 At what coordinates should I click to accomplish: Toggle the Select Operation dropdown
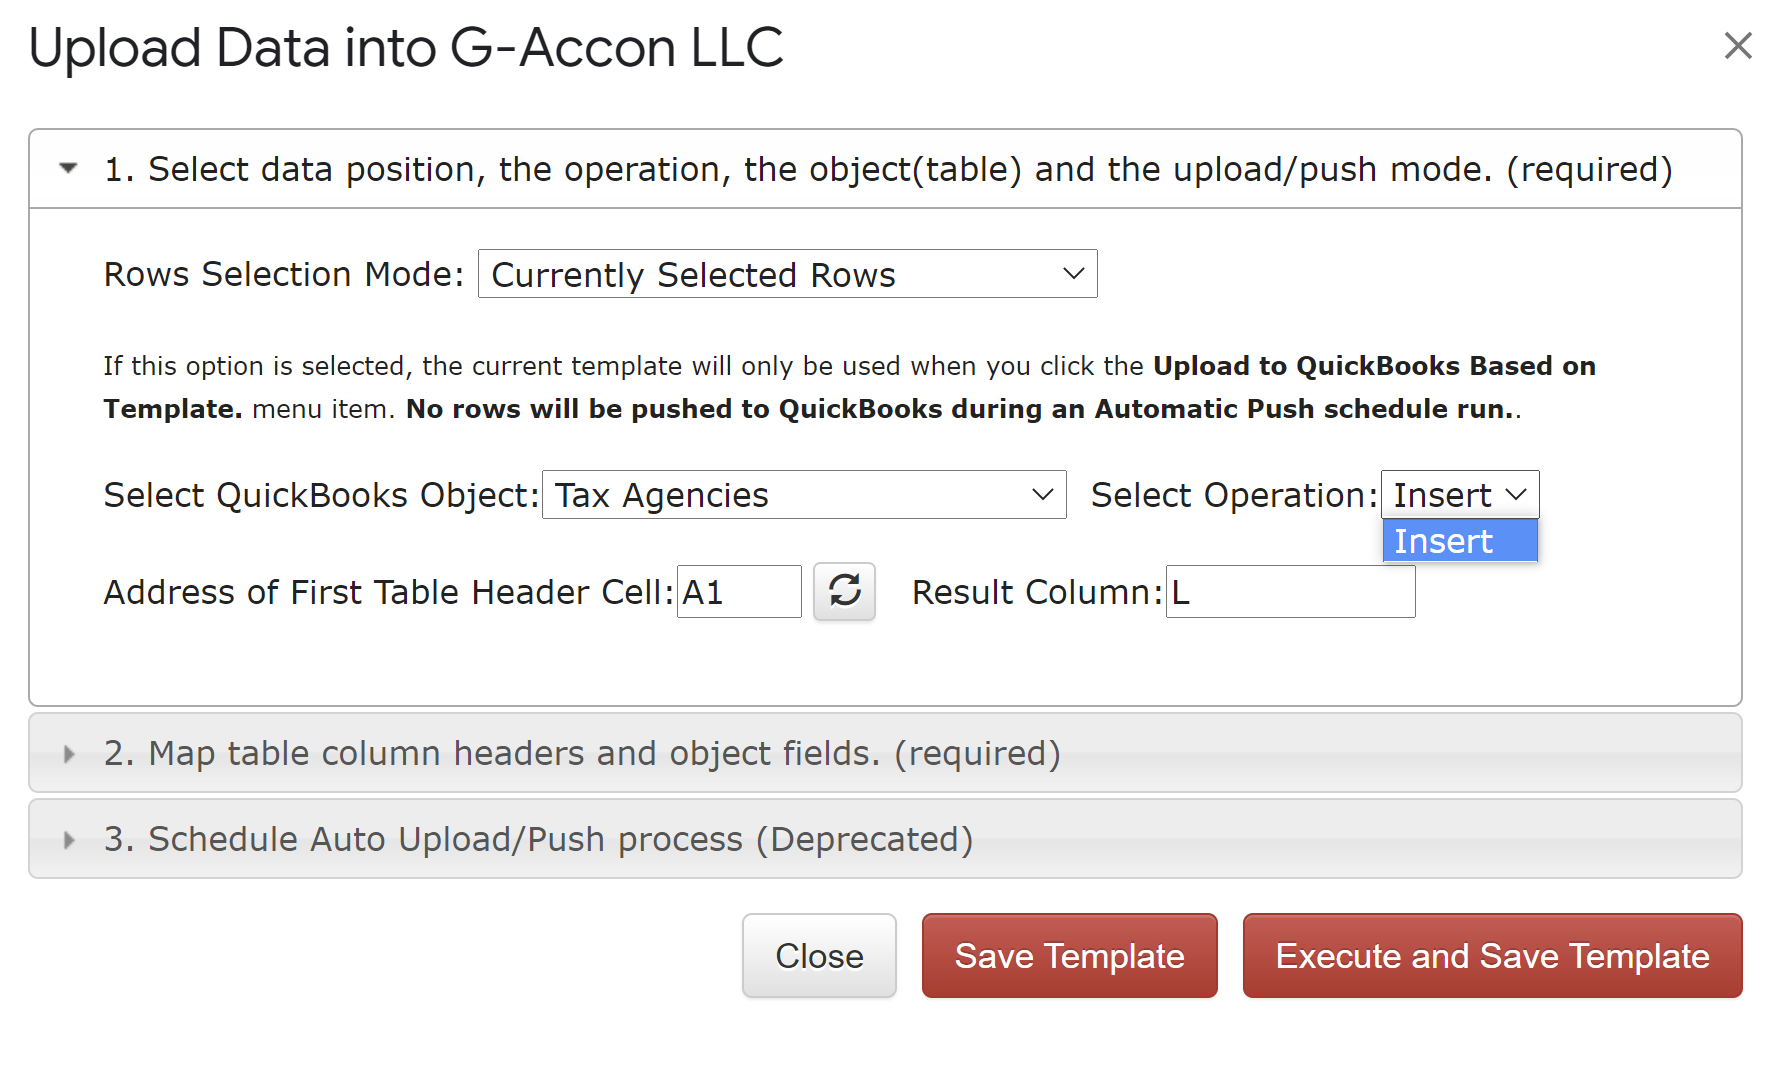pyautogui.click(x=1458, y=495)
